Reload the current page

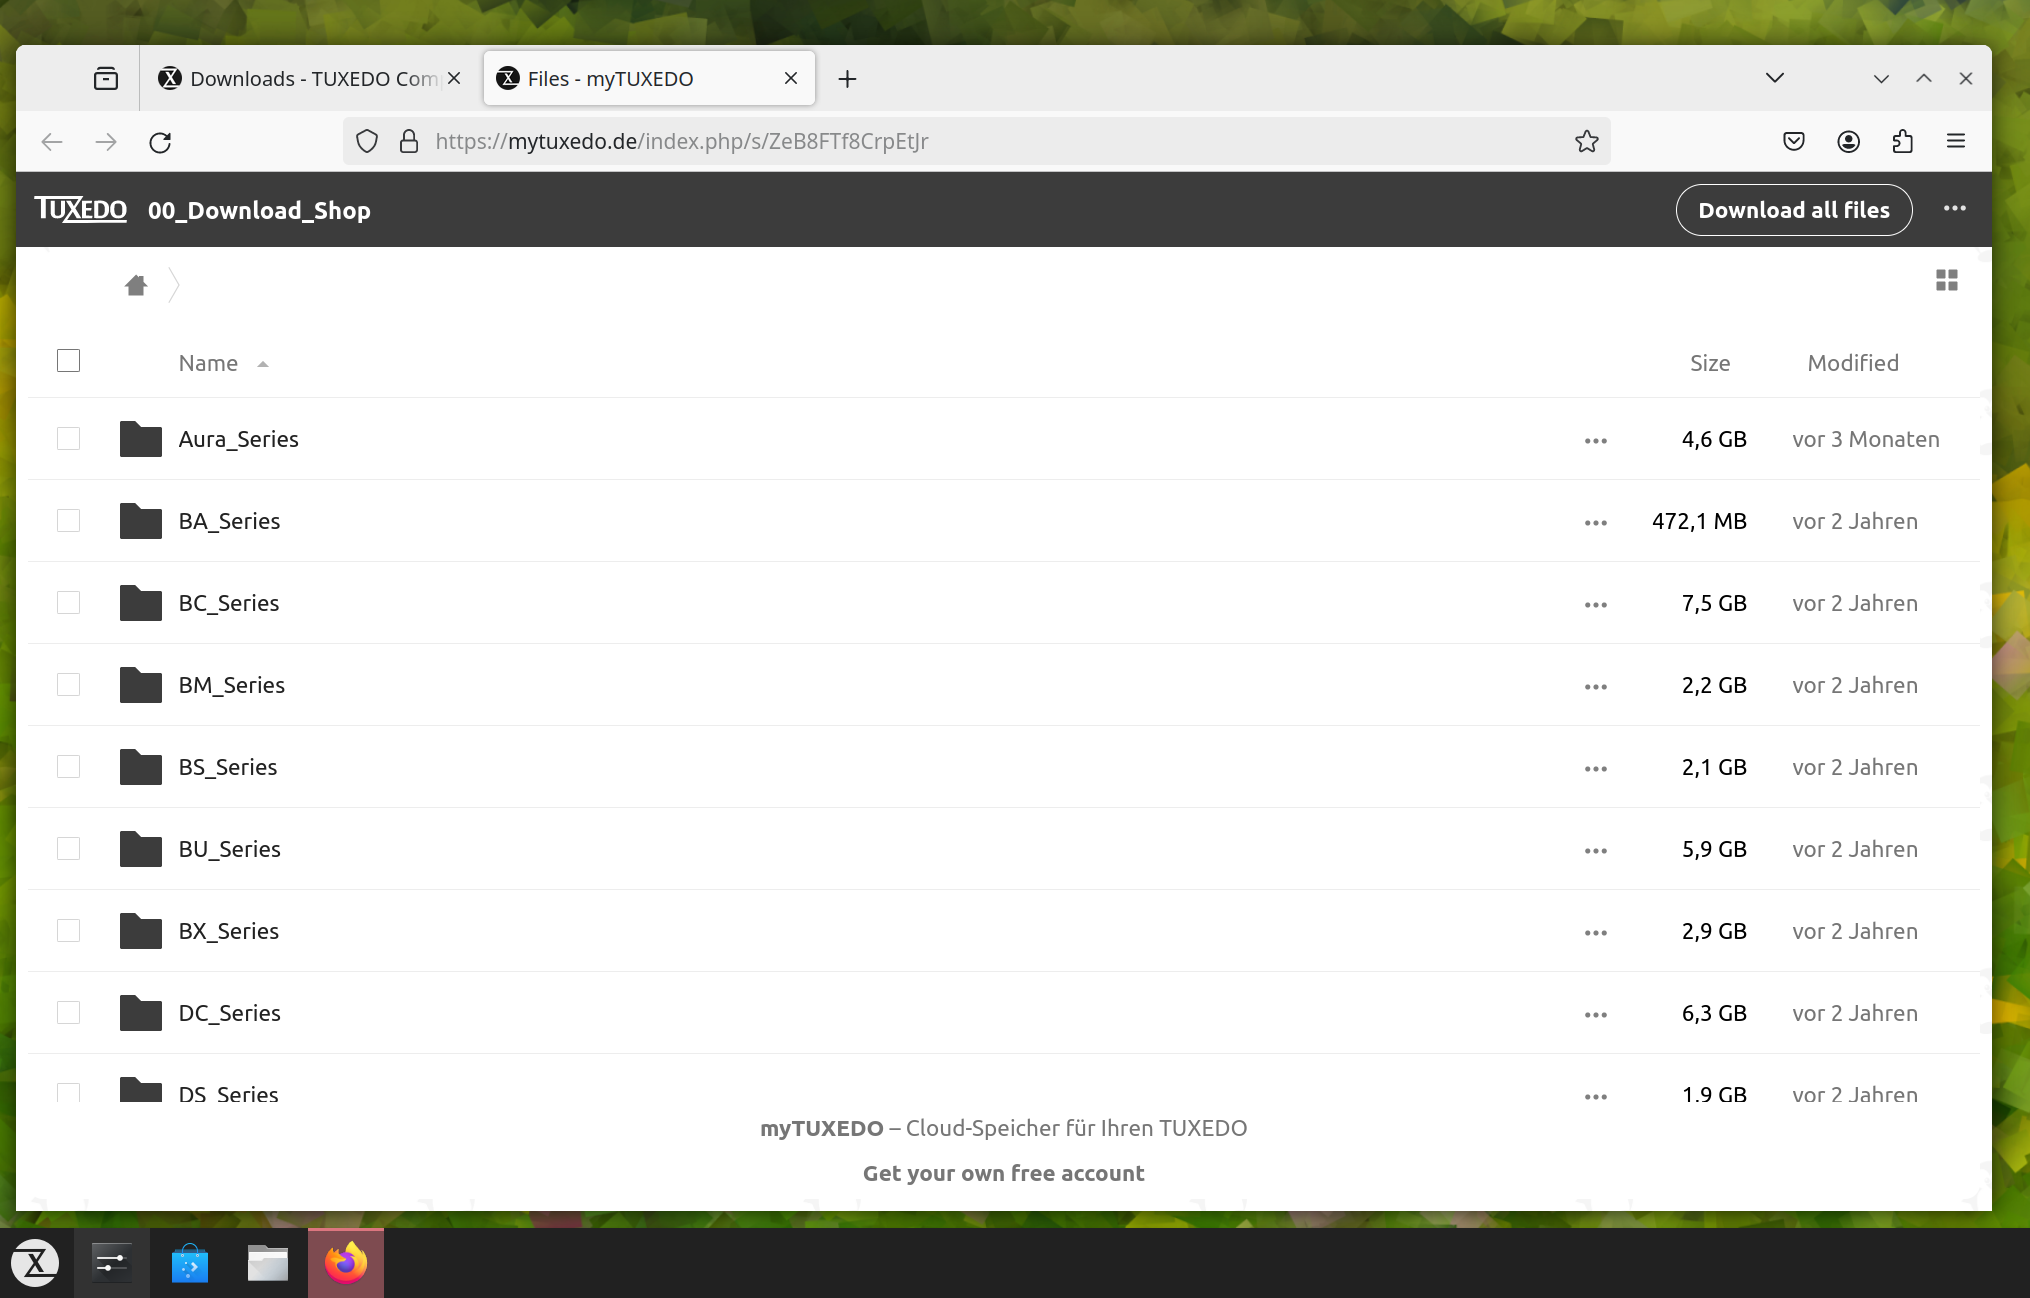(160, 142)
